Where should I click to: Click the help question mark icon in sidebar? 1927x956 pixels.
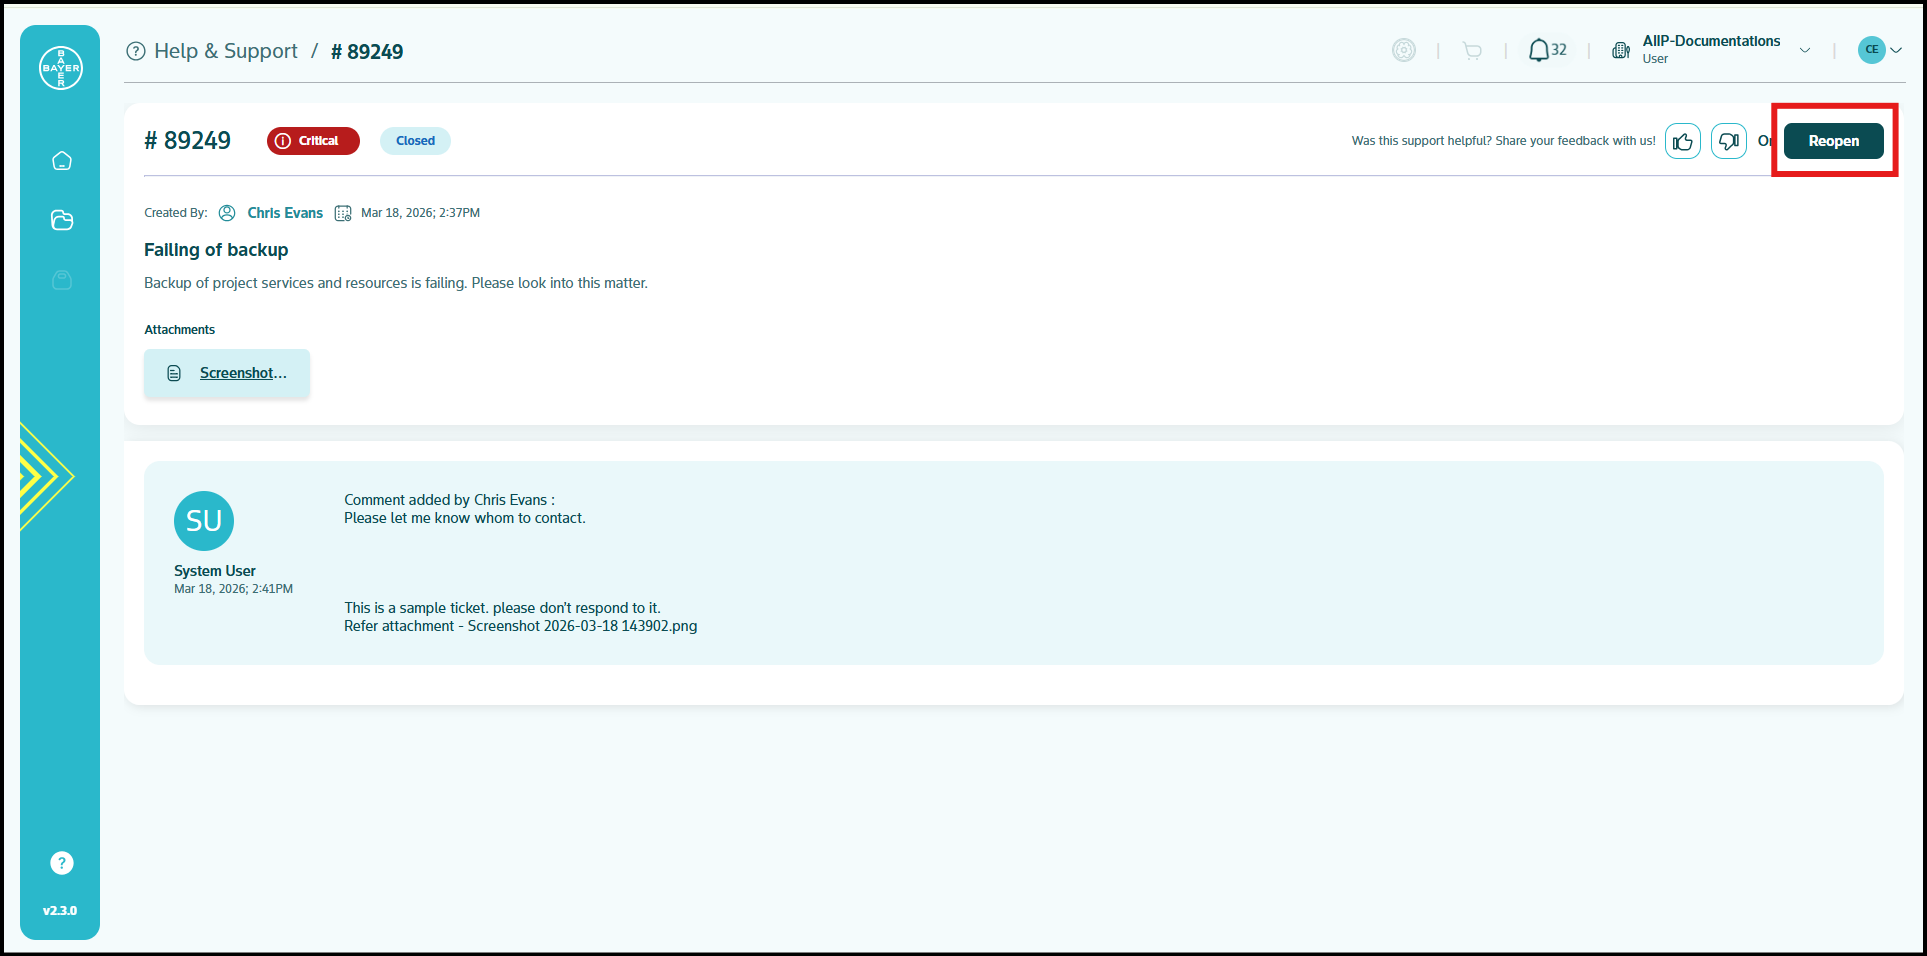(62, 863)
